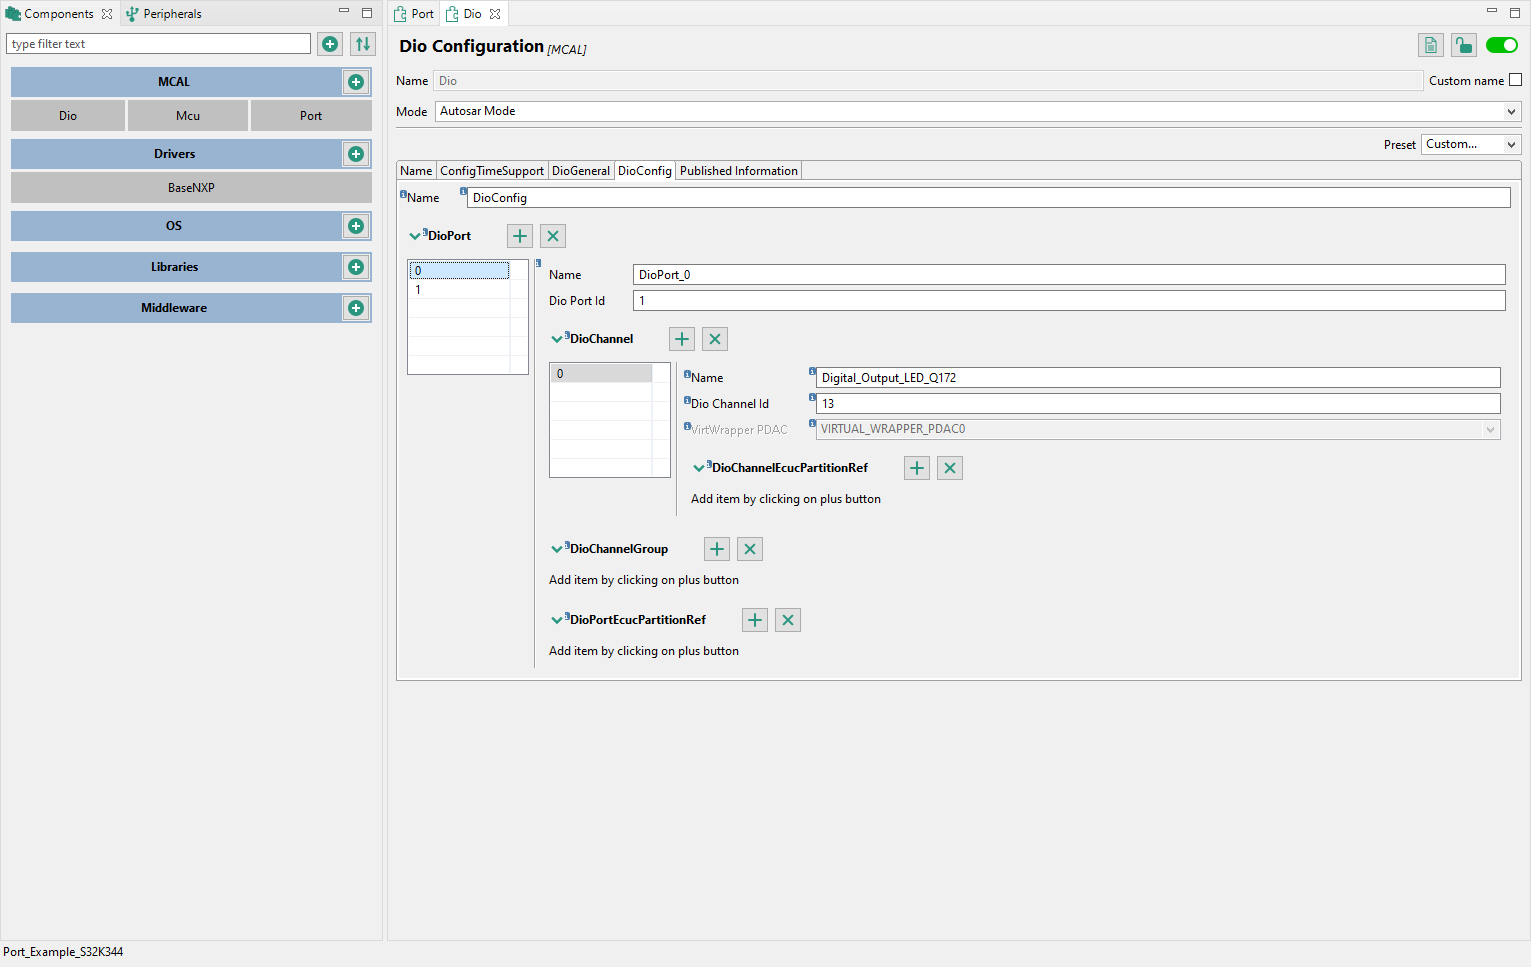1531x967 pixels.
Task: Click the BaseNXP driver entry
Action: (x=190, y=187)
